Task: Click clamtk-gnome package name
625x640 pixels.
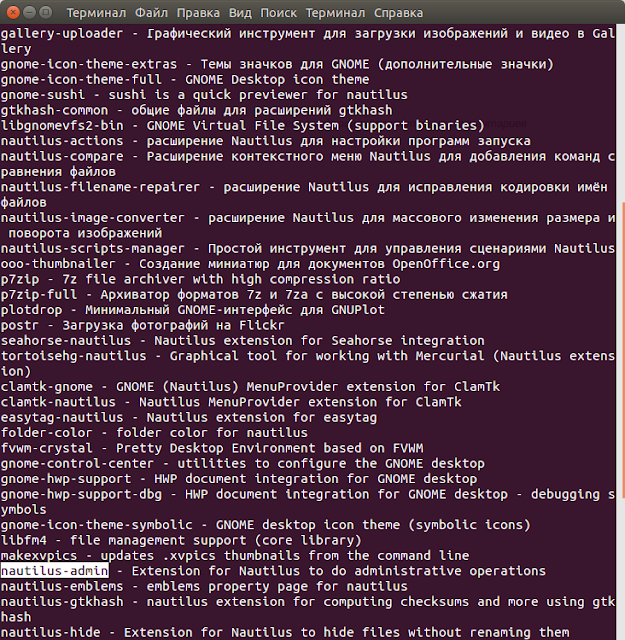Action: 47,387
